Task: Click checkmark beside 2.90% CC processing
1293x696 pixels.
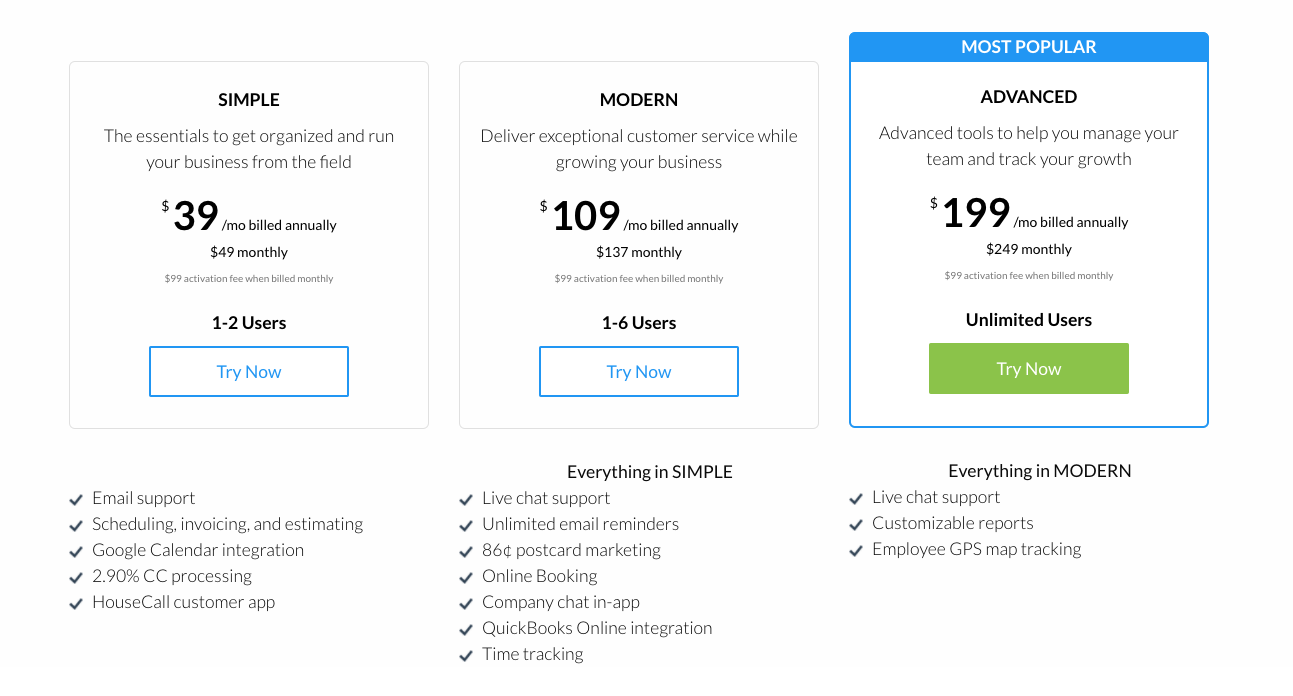Action: (x=76, y=577)
